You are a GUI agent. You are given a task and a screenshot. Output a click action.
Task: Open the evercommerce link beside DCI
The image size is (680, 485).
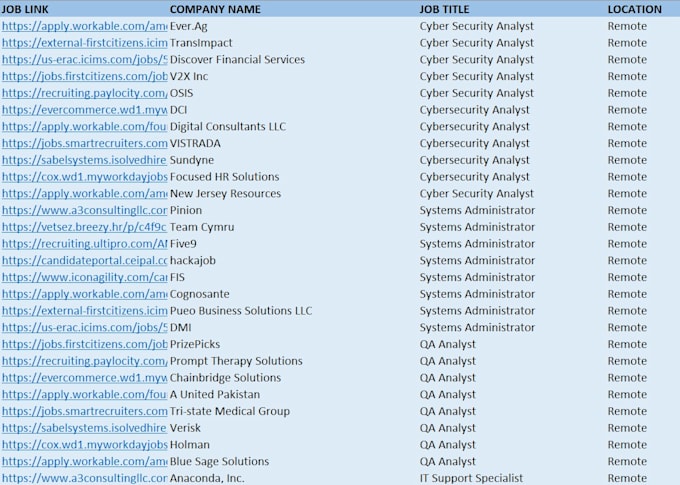pos(85,110)
